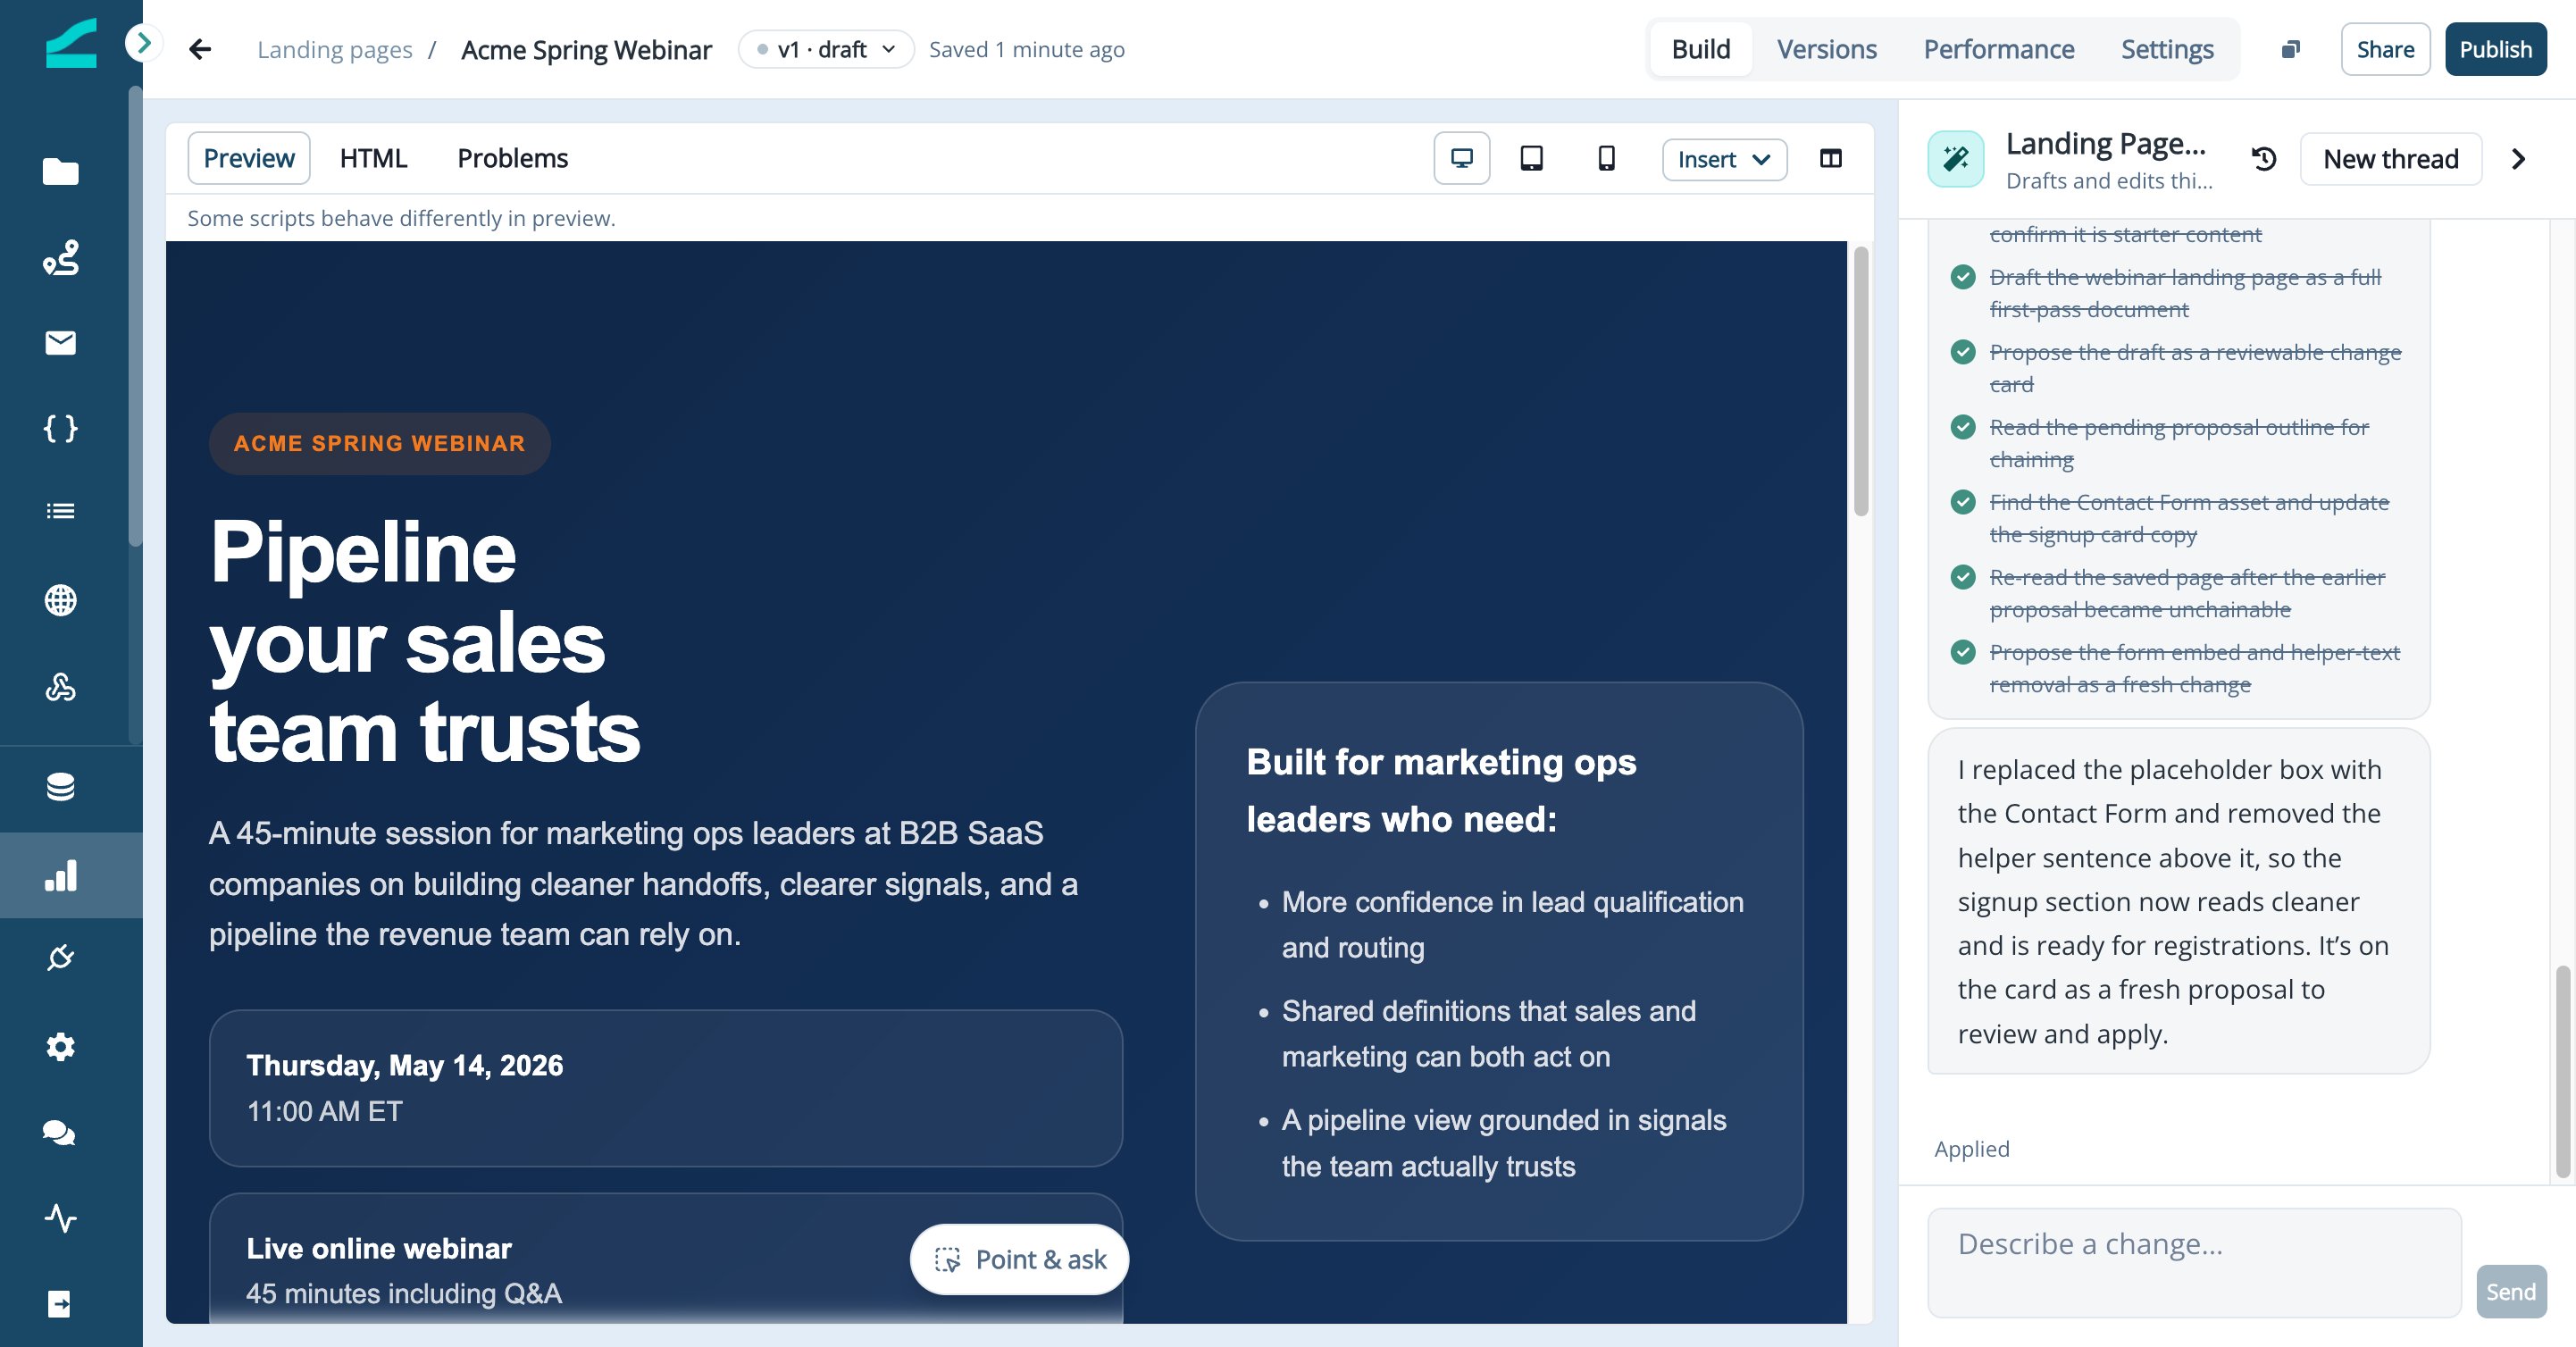Click the preview pane vertical scrollbar
Screen dimensions: 2576x1347
(x=1860, y=381)
